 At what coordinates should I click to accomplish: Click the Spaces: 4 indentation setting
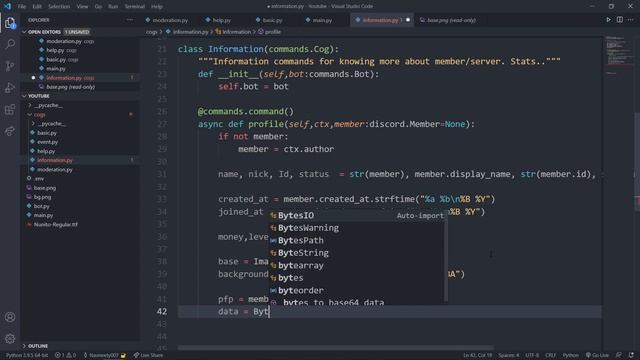coord(509,356)
